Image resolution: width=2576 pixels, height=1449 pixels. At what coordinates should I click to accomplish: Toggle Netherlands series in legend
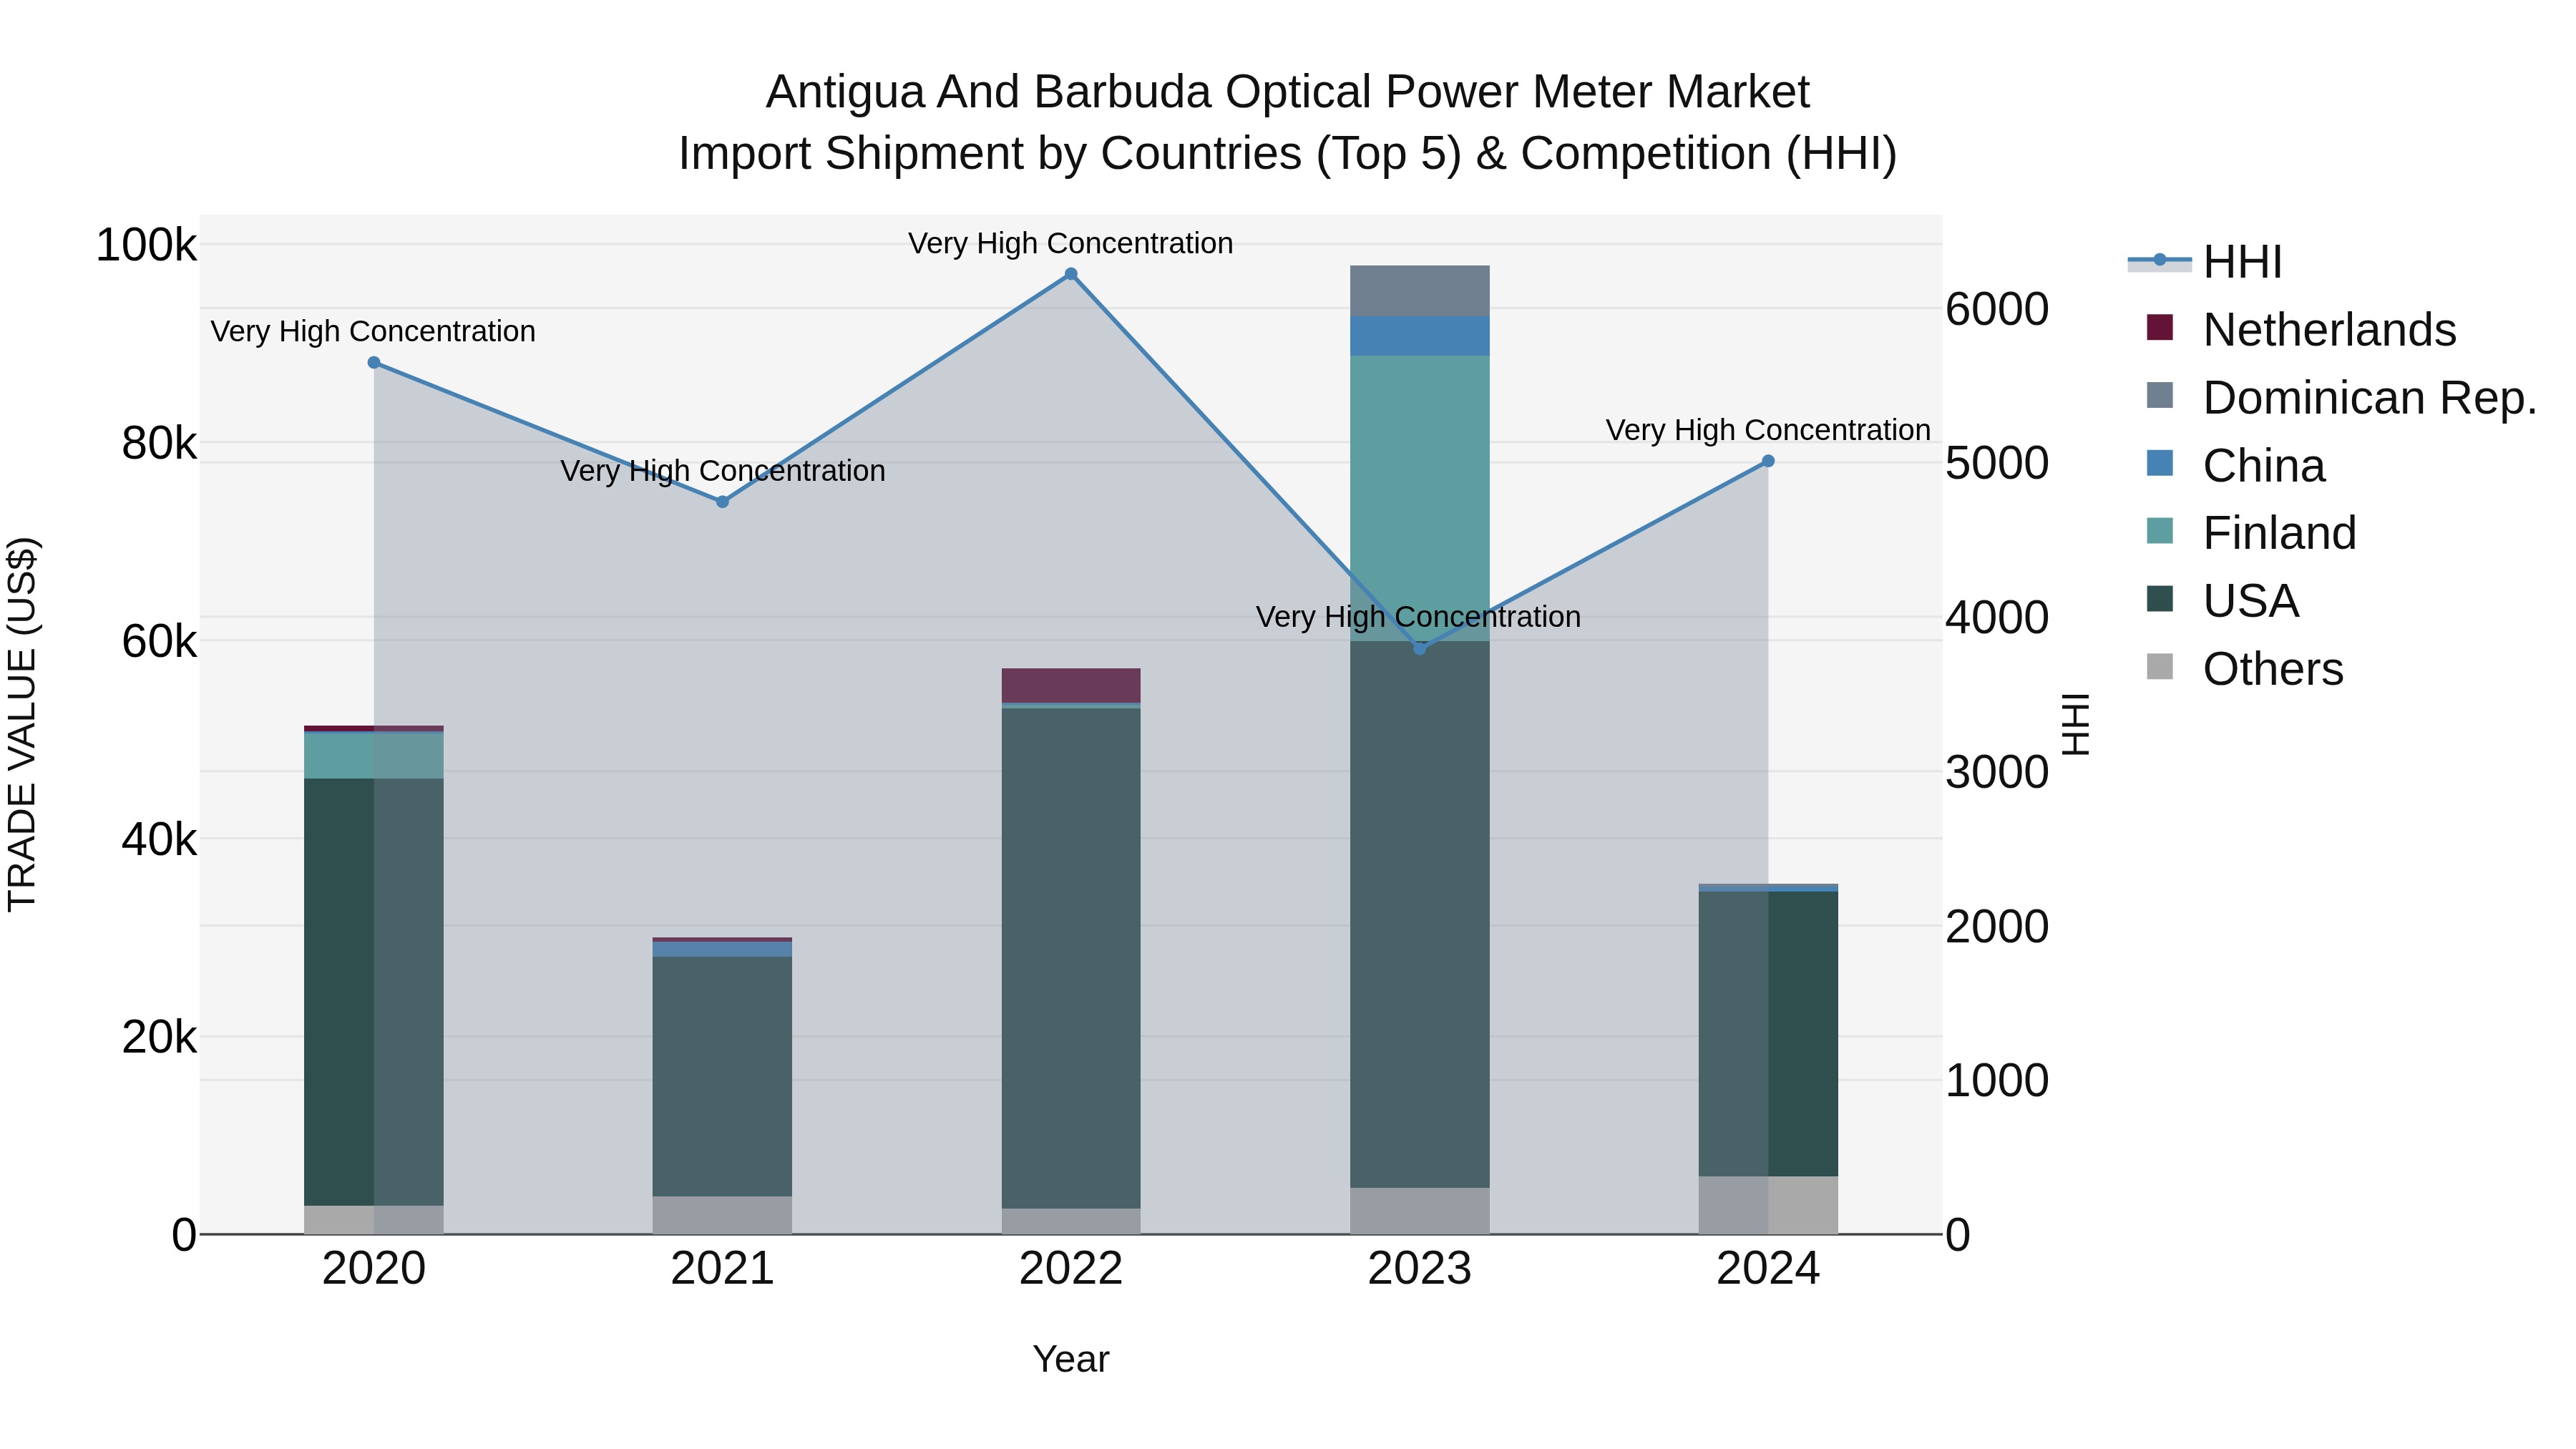click(x=2301, y=330)
